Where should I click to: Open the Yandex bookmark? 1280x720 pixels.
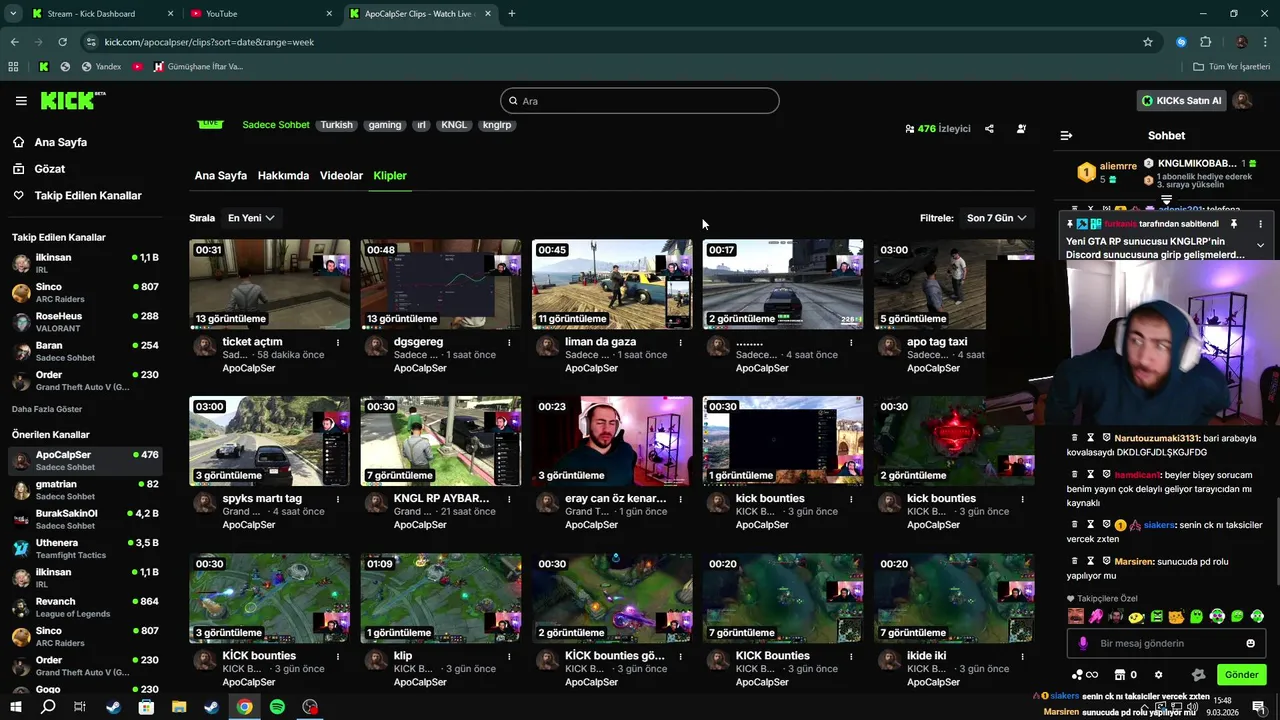coord(101,67)
